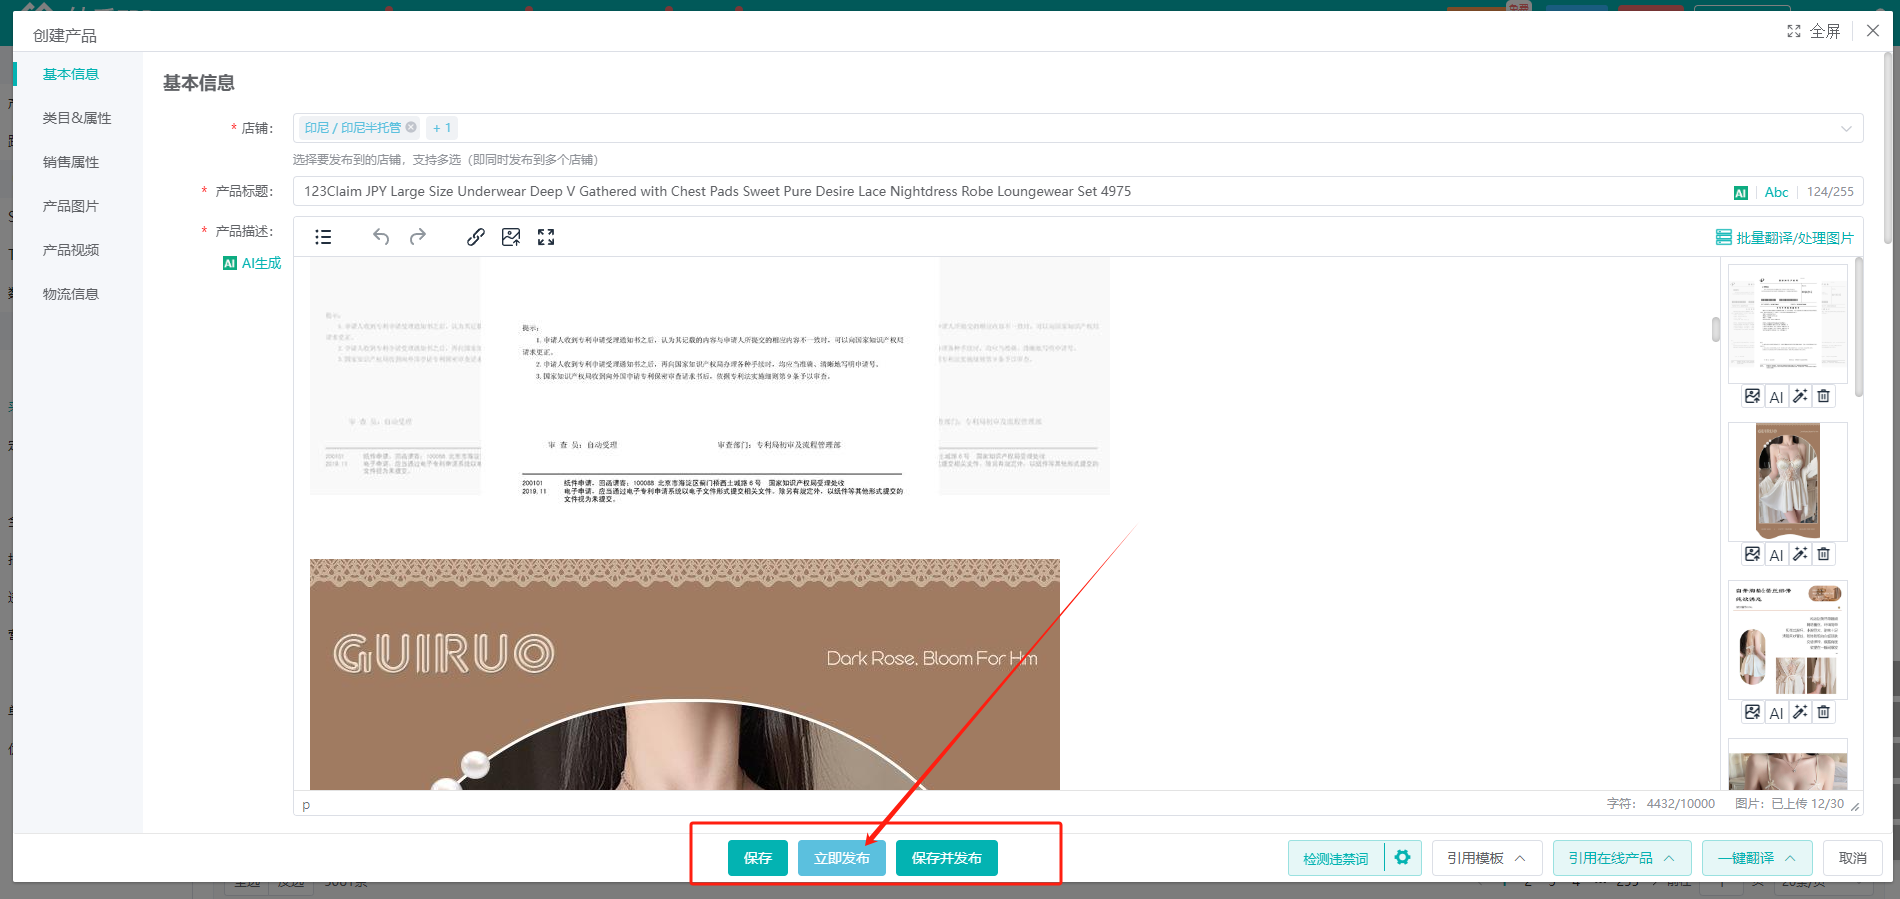Click 检测违禁词 button
The image size is (1900, 899).
[x=1336, y=858]
